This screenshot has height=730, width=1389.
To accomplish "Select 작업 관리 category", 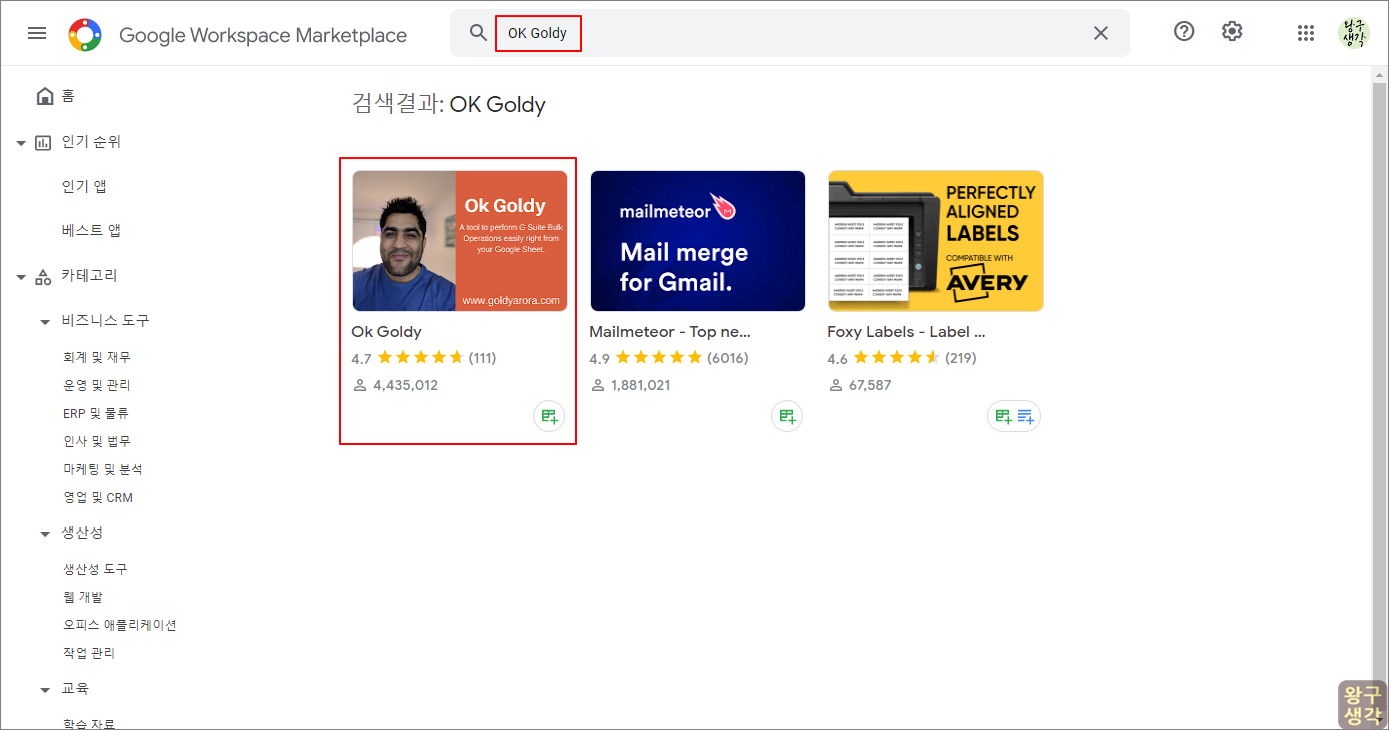I will (89, 653).
